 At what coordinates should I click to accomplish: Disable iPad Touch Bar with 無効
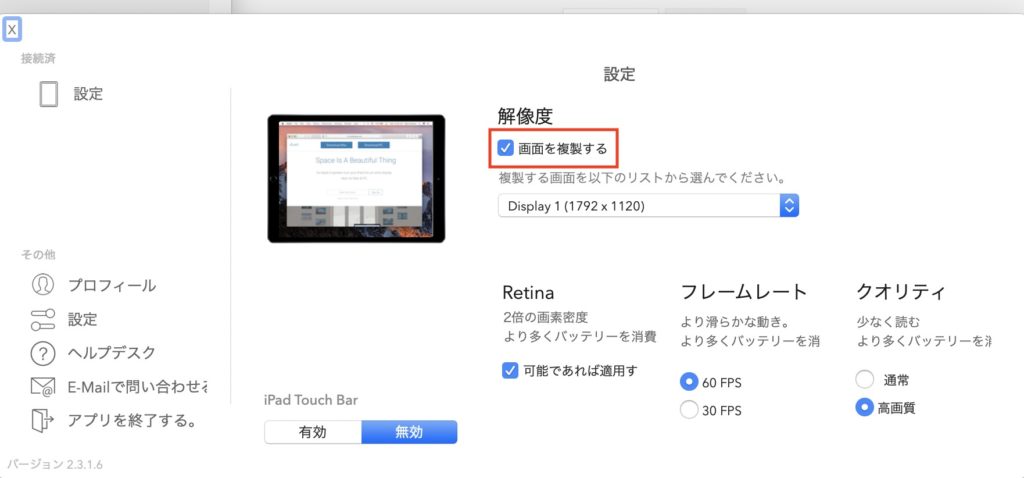409,432
